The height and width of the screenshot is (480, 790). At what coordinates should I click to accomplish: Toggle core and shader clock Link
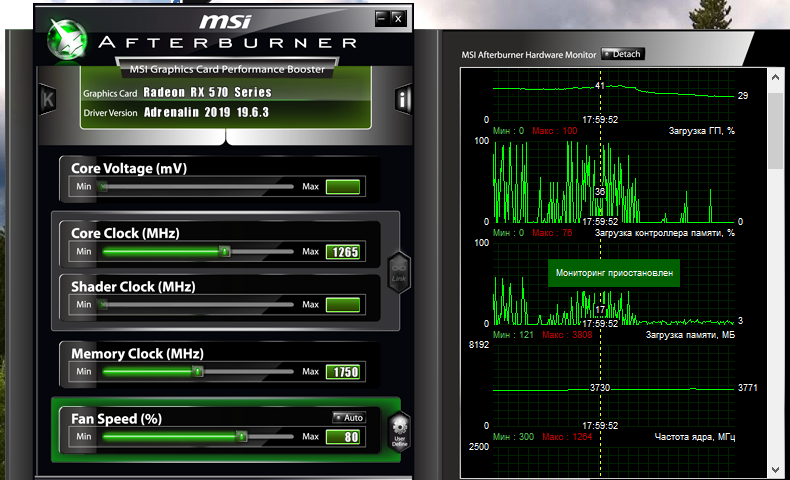399,272
